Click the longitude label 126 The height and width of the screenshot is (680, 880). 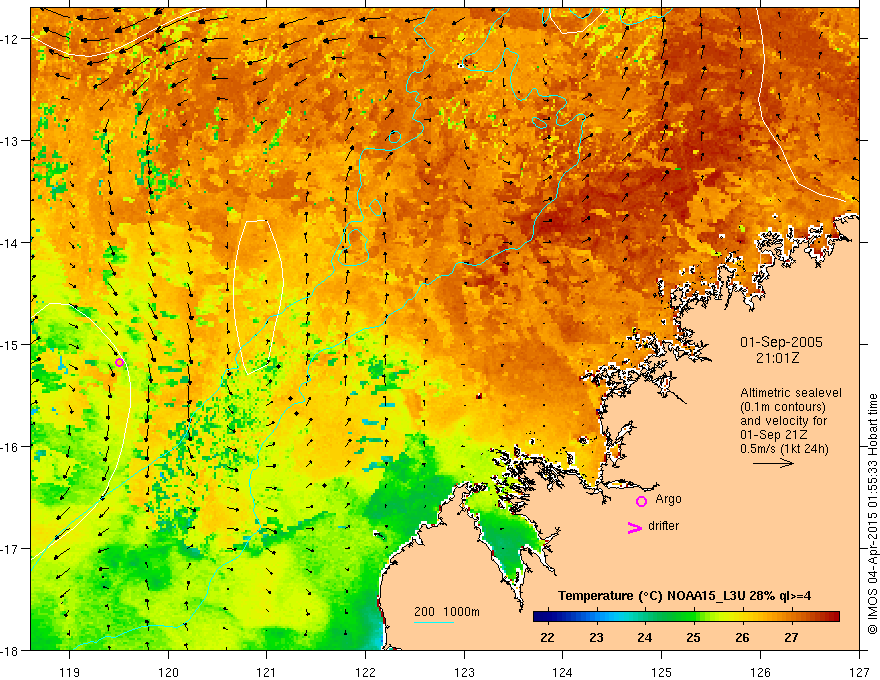pos(760,672)
